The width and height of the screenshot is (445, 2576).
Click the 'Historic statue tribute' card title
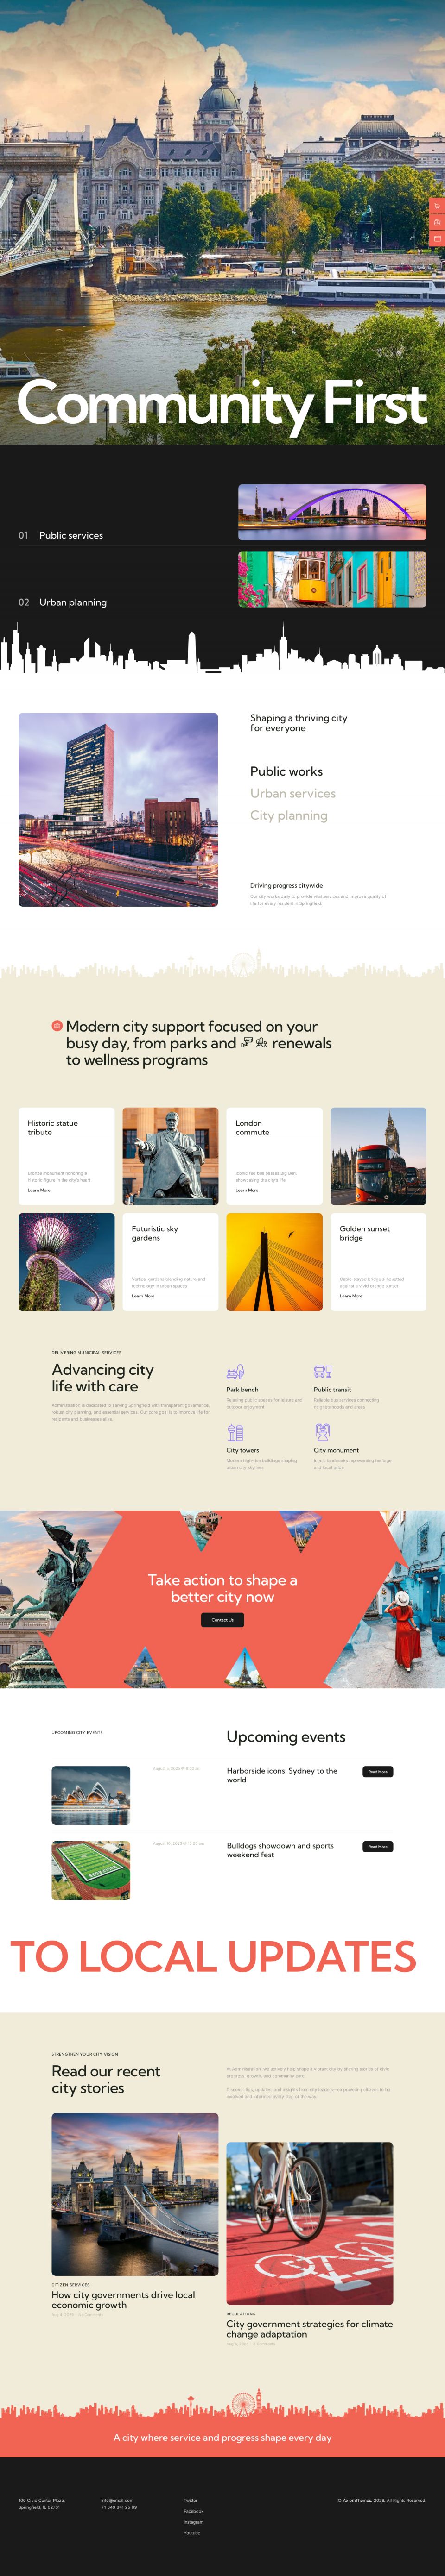coord(52,1128)
